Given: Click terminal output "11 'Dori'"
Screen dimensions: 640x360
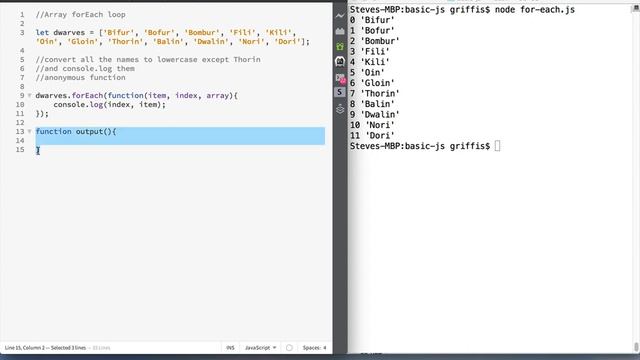Looking at the screenshot, I should 372,135.
